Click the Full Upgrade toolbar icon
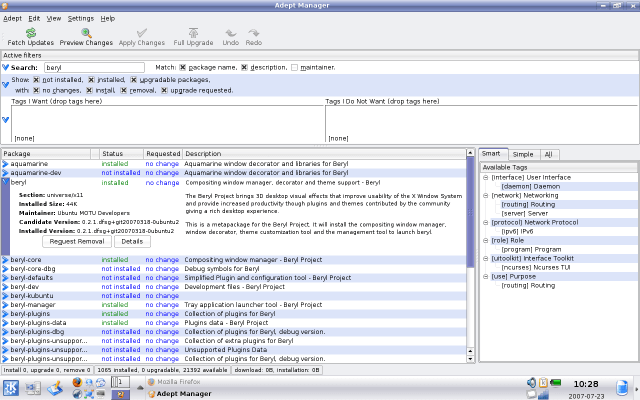The width and height of the screenshot is (640, 400). click(193, 33)
